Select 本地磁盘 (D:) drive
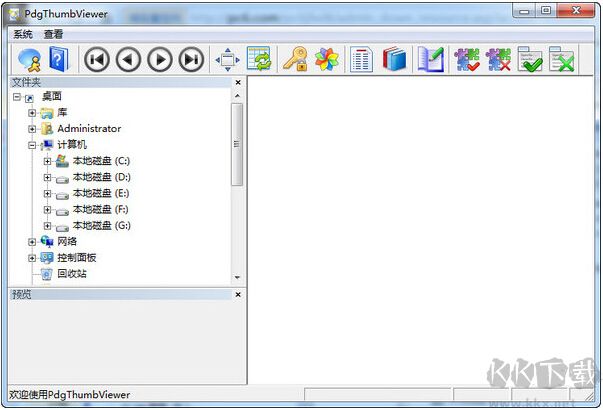The height and width of the screenshot is (410, 603). click(102, 177)
